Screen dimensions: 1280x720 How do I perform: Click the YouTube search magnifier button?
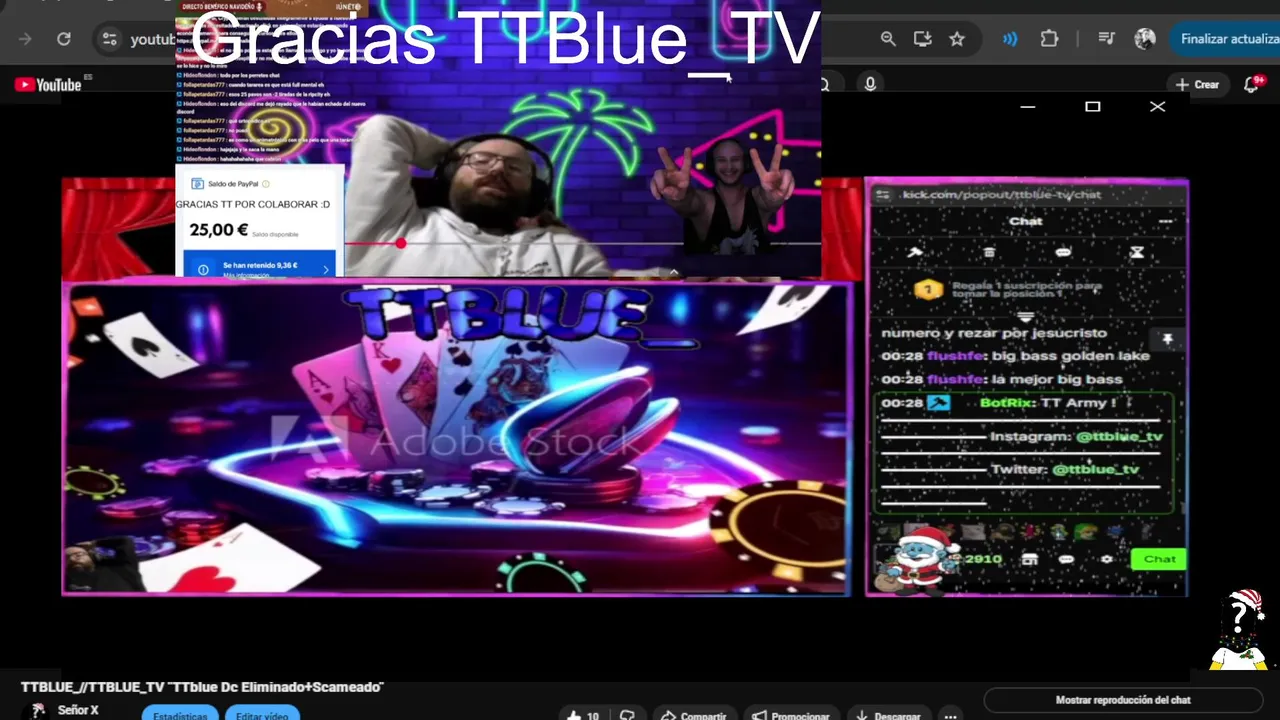click(826, 85)
